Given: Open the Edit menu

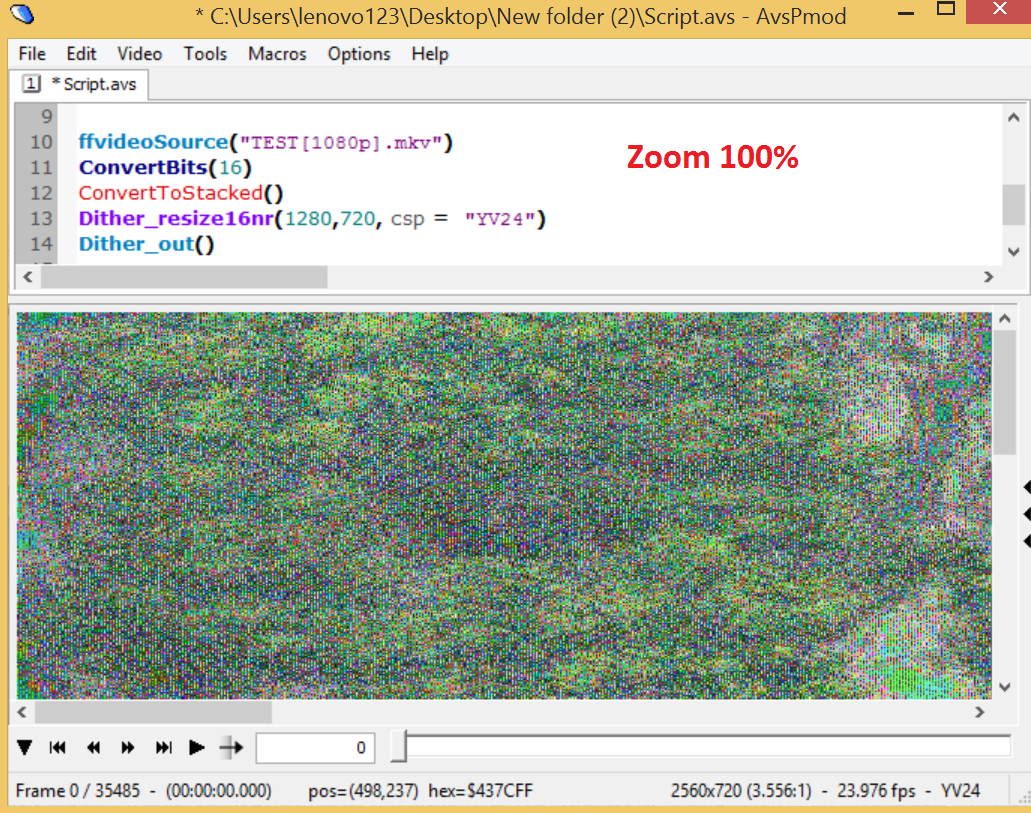Looking at the screenshot, I should (x=81, y=54).
